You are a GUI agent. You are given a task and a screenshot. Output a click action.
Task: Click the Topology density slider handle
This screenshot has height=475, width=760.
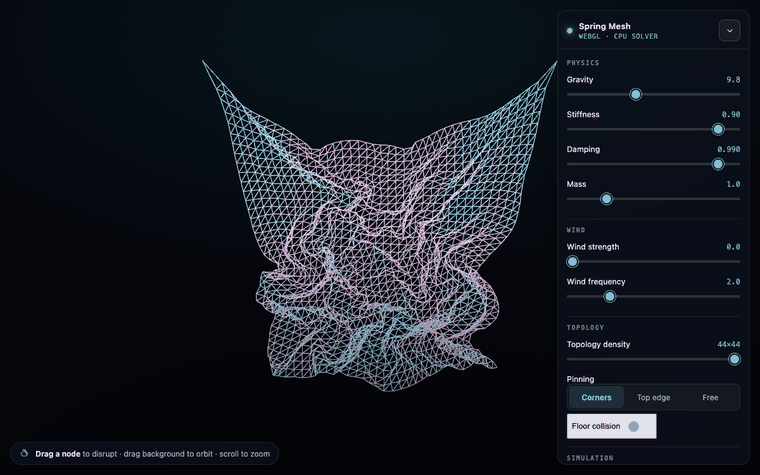(x=734, y=359)
